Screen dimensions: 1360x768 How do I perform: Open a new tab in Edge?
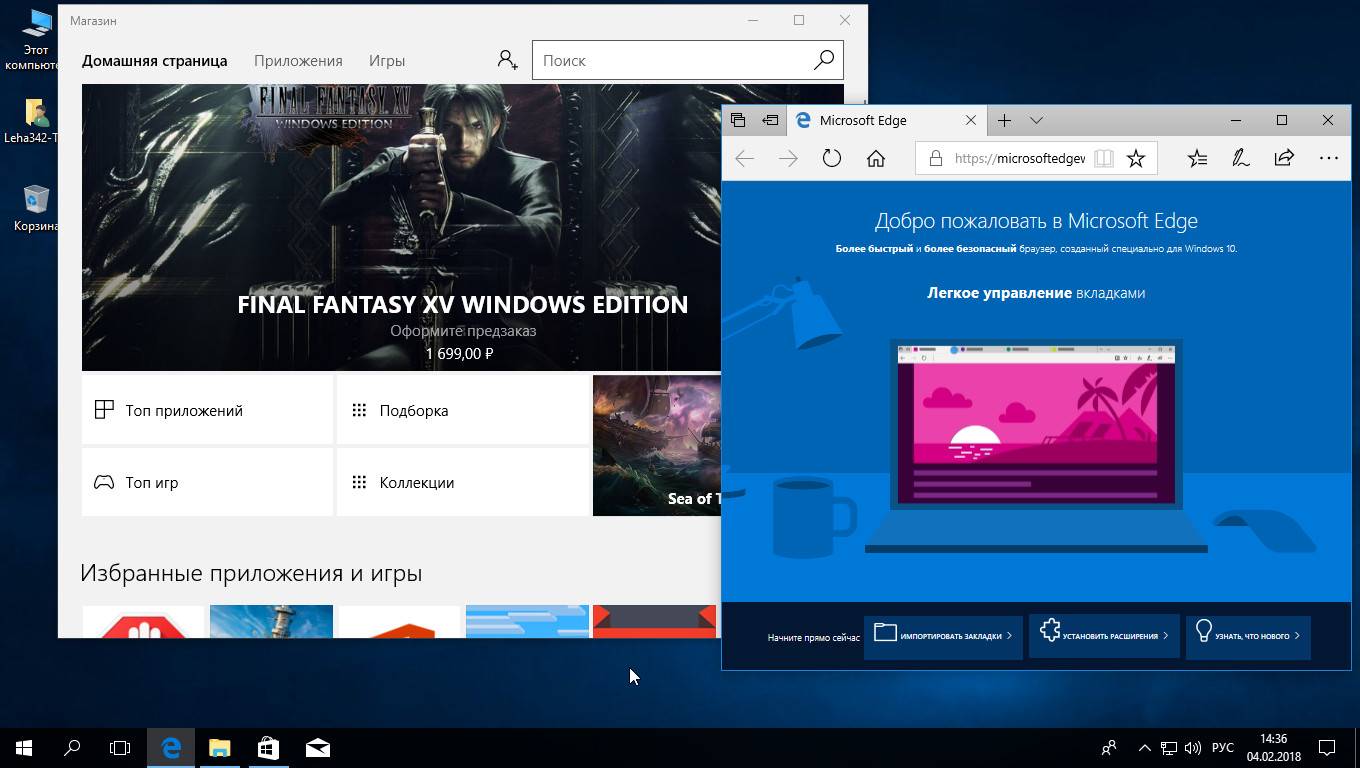click(x=1004, y=120)
